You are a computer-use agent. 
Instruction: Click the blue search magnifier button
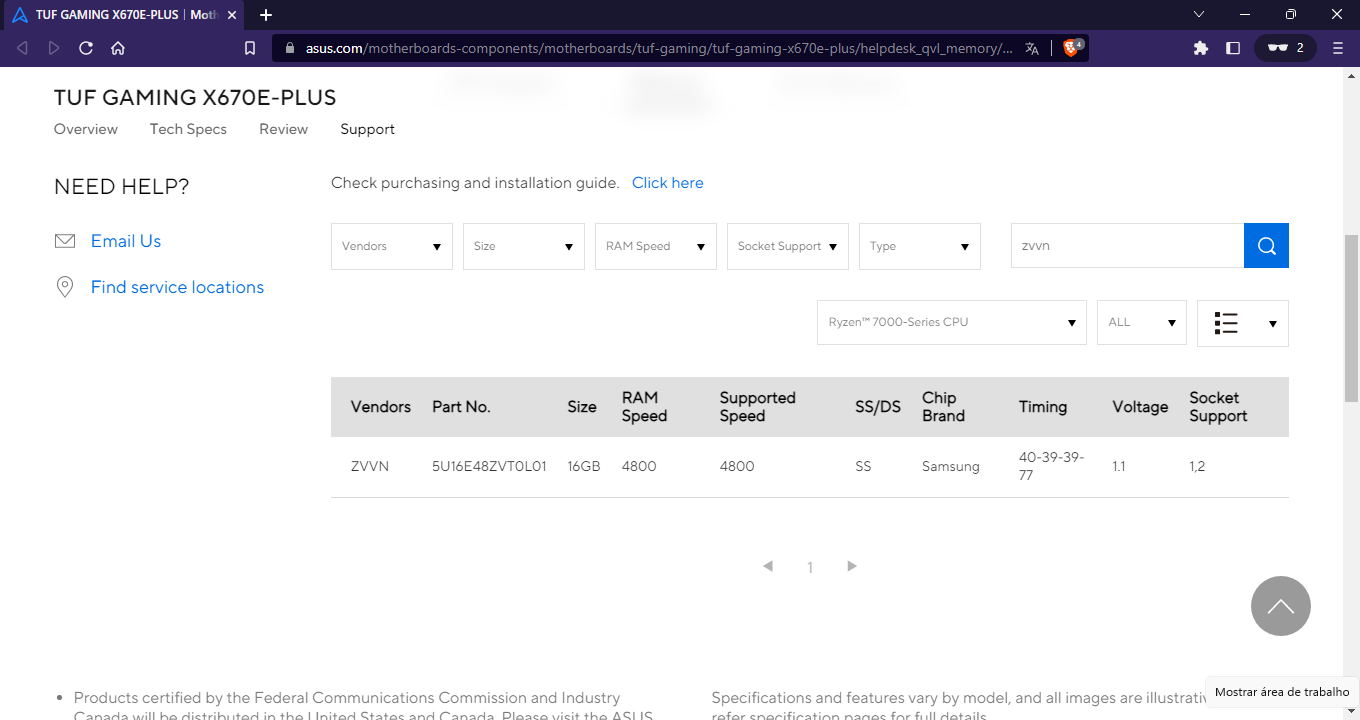coord(1266,246)
